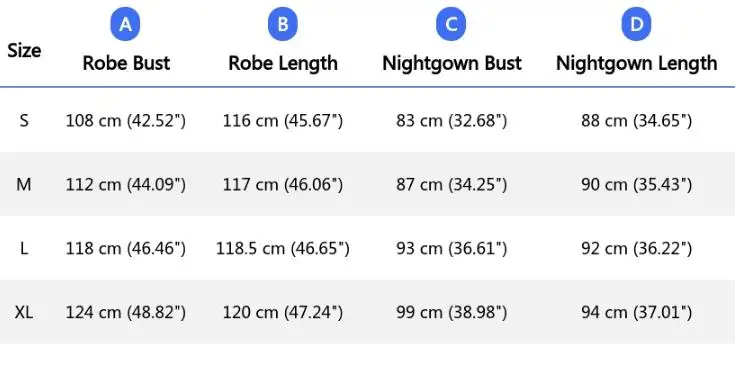Click the blue A circle icon

[x=125, y=24]
